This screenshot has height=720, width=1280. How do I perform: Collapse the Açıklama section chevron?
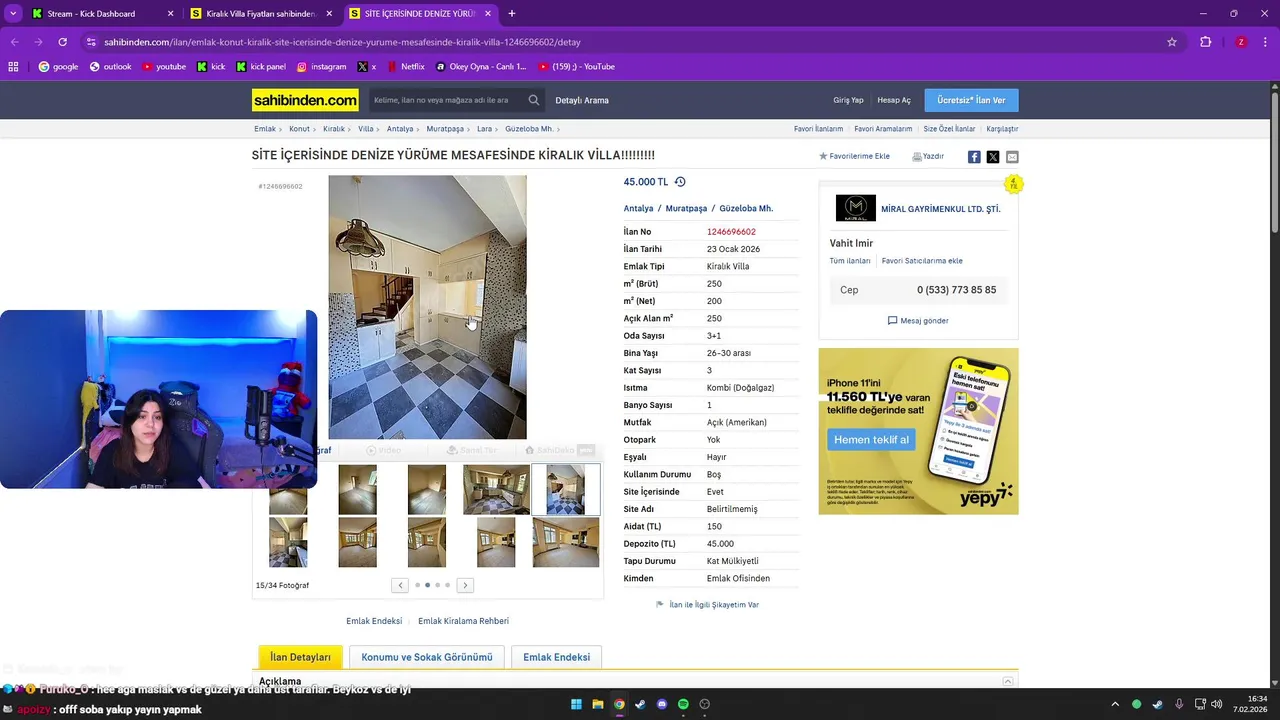(x=1008, y=681)
